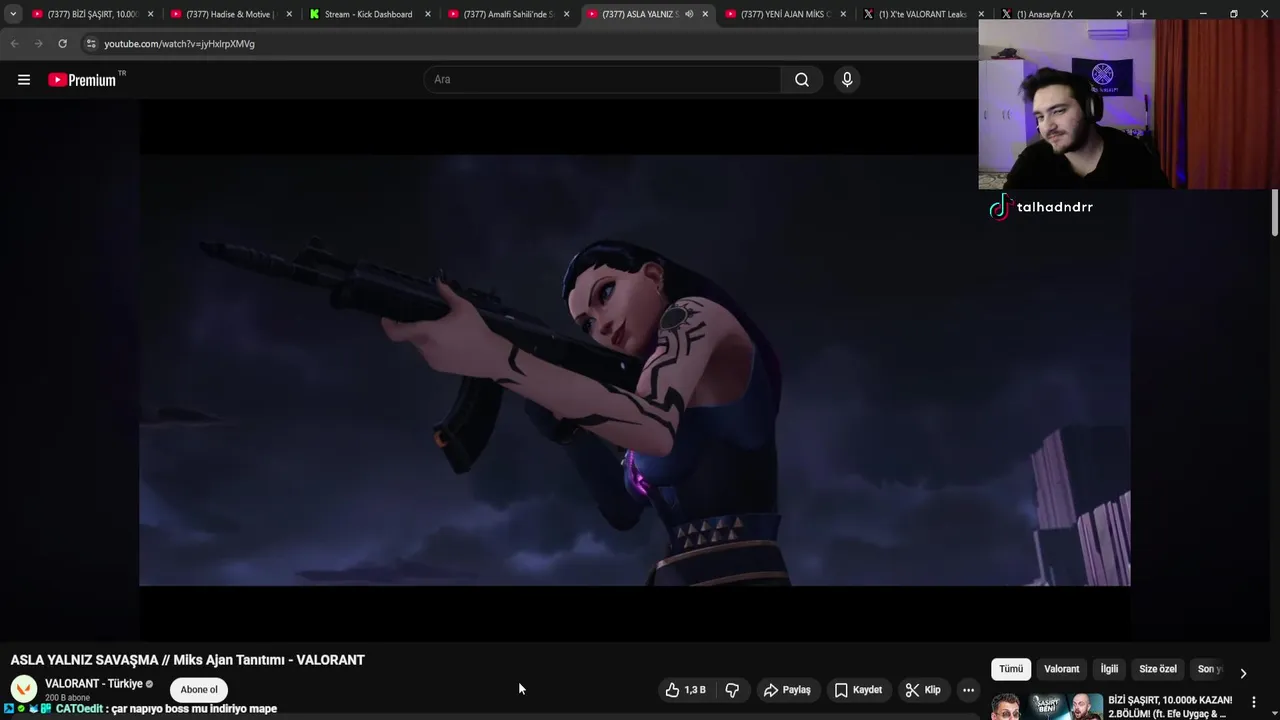Open the more actions three-dot menu
The height and width of the screenshot is (720, 1280).
point(968,690)
